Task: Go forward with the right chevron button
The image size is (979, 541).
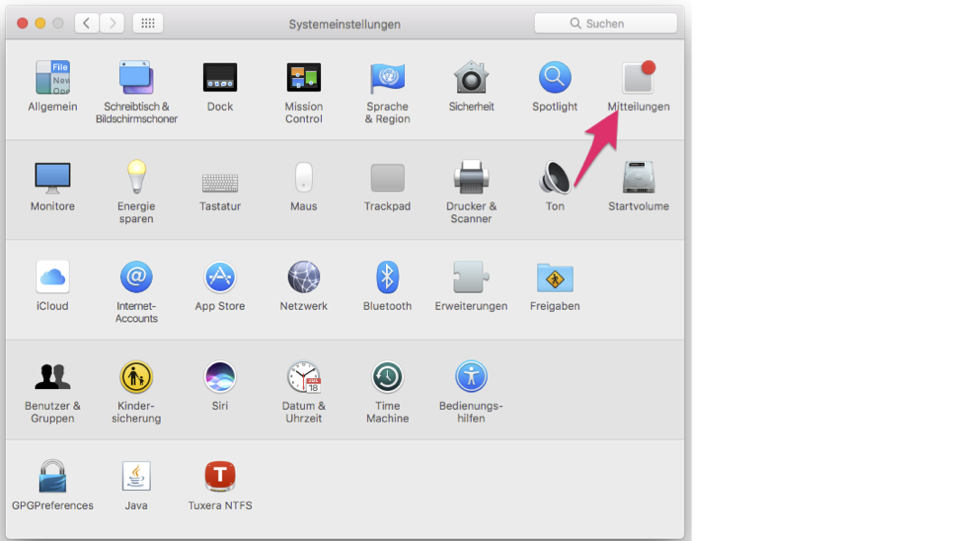Action: pyautogui.click(x=112, y=23)
